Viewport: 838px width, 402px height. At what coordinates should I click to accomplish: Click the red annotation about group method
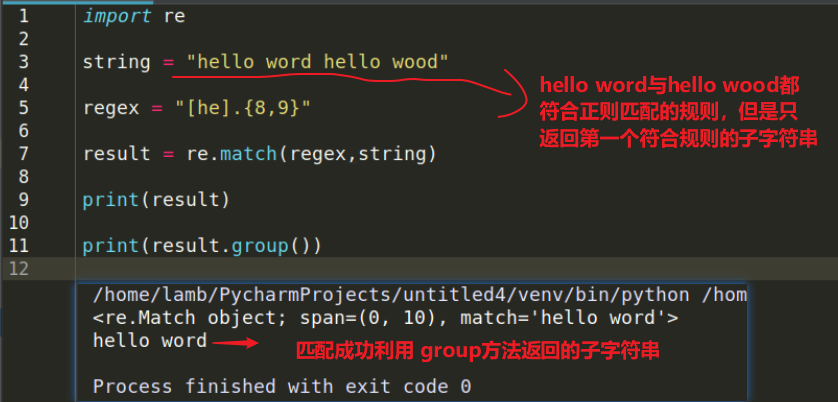point(478,351)
